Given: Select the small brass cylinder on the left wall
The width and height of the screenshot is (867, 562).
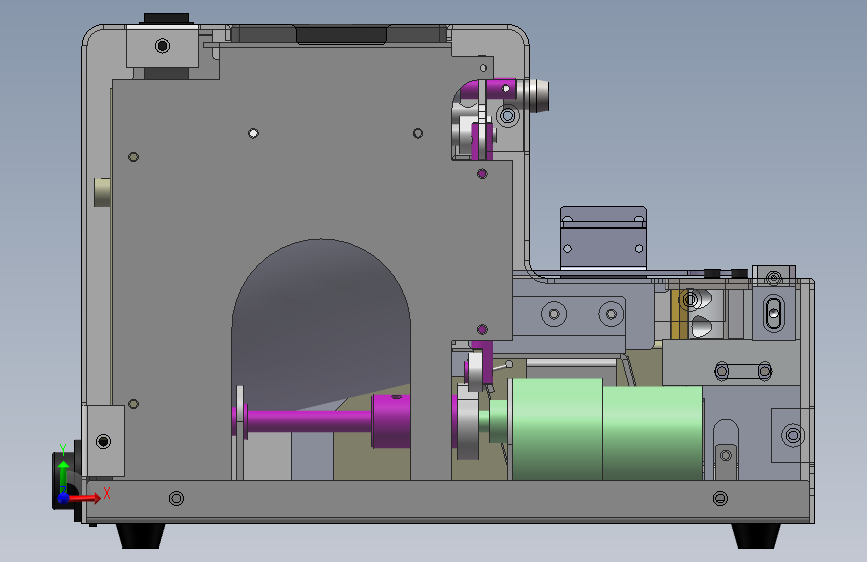Looking at the screenshot, I should click(x=102, y=192).
